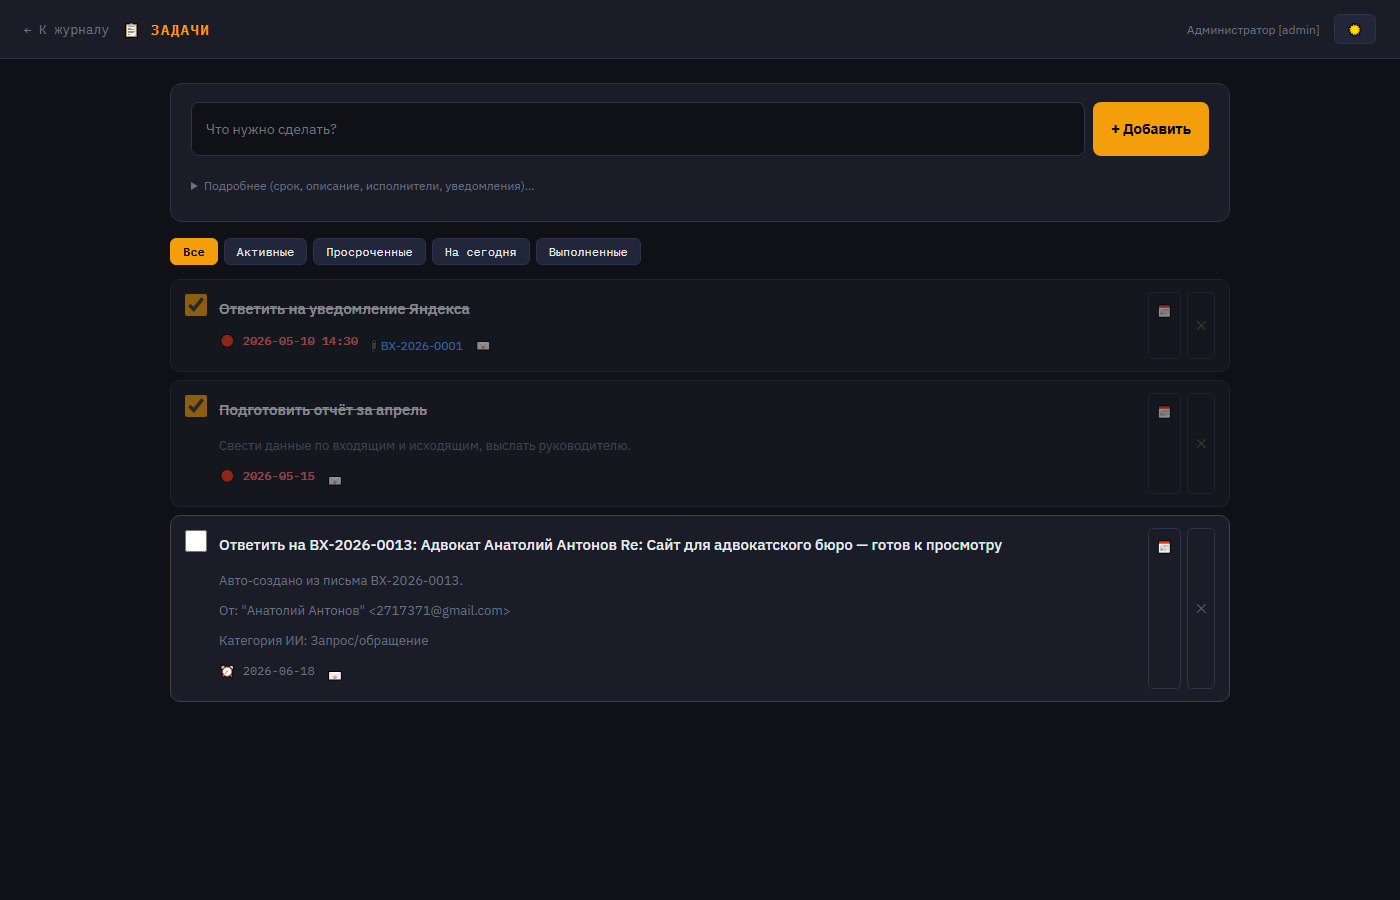
Task: Click the + Добавить button
Action: click(1151, 129)
